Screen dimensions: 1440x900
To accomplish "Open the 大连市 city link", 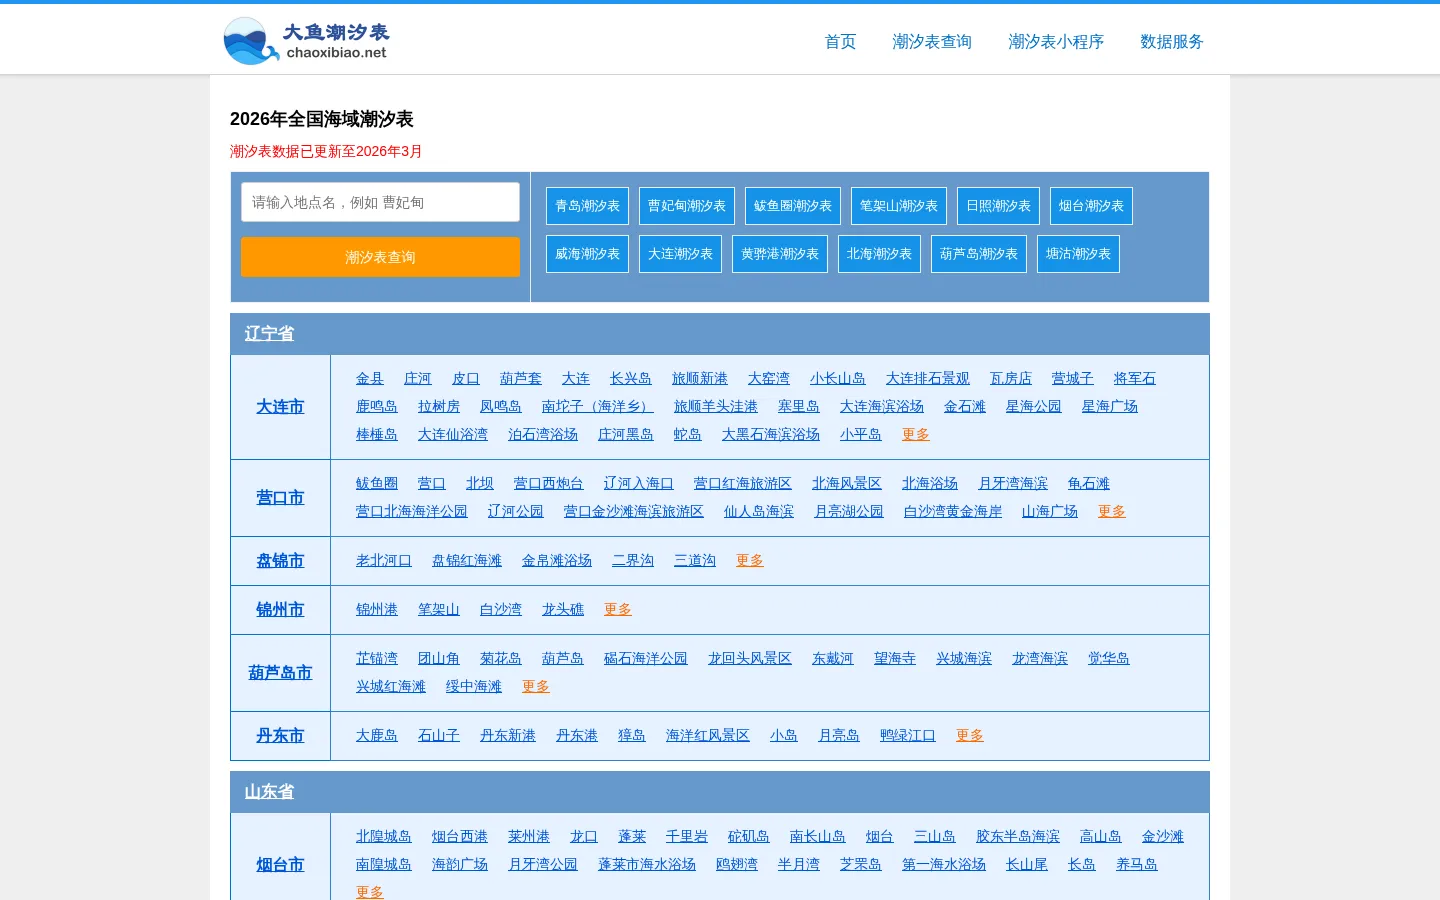I will pos(280,407).
